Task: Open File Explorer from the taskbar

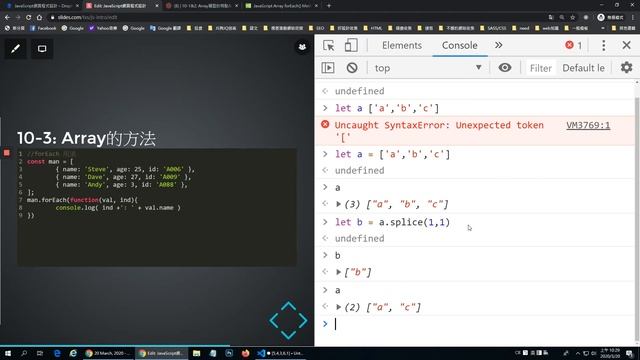Action: (196, 353)
